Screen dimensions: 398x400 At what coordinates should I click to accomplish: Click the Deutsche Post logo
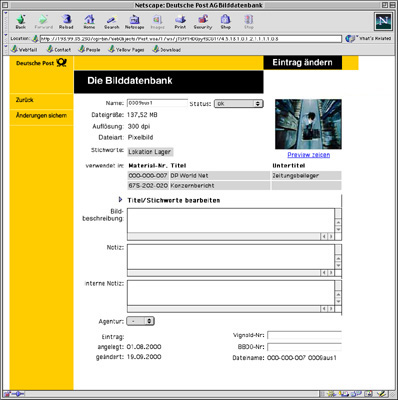pyautogui.click(x=42, y=63)
